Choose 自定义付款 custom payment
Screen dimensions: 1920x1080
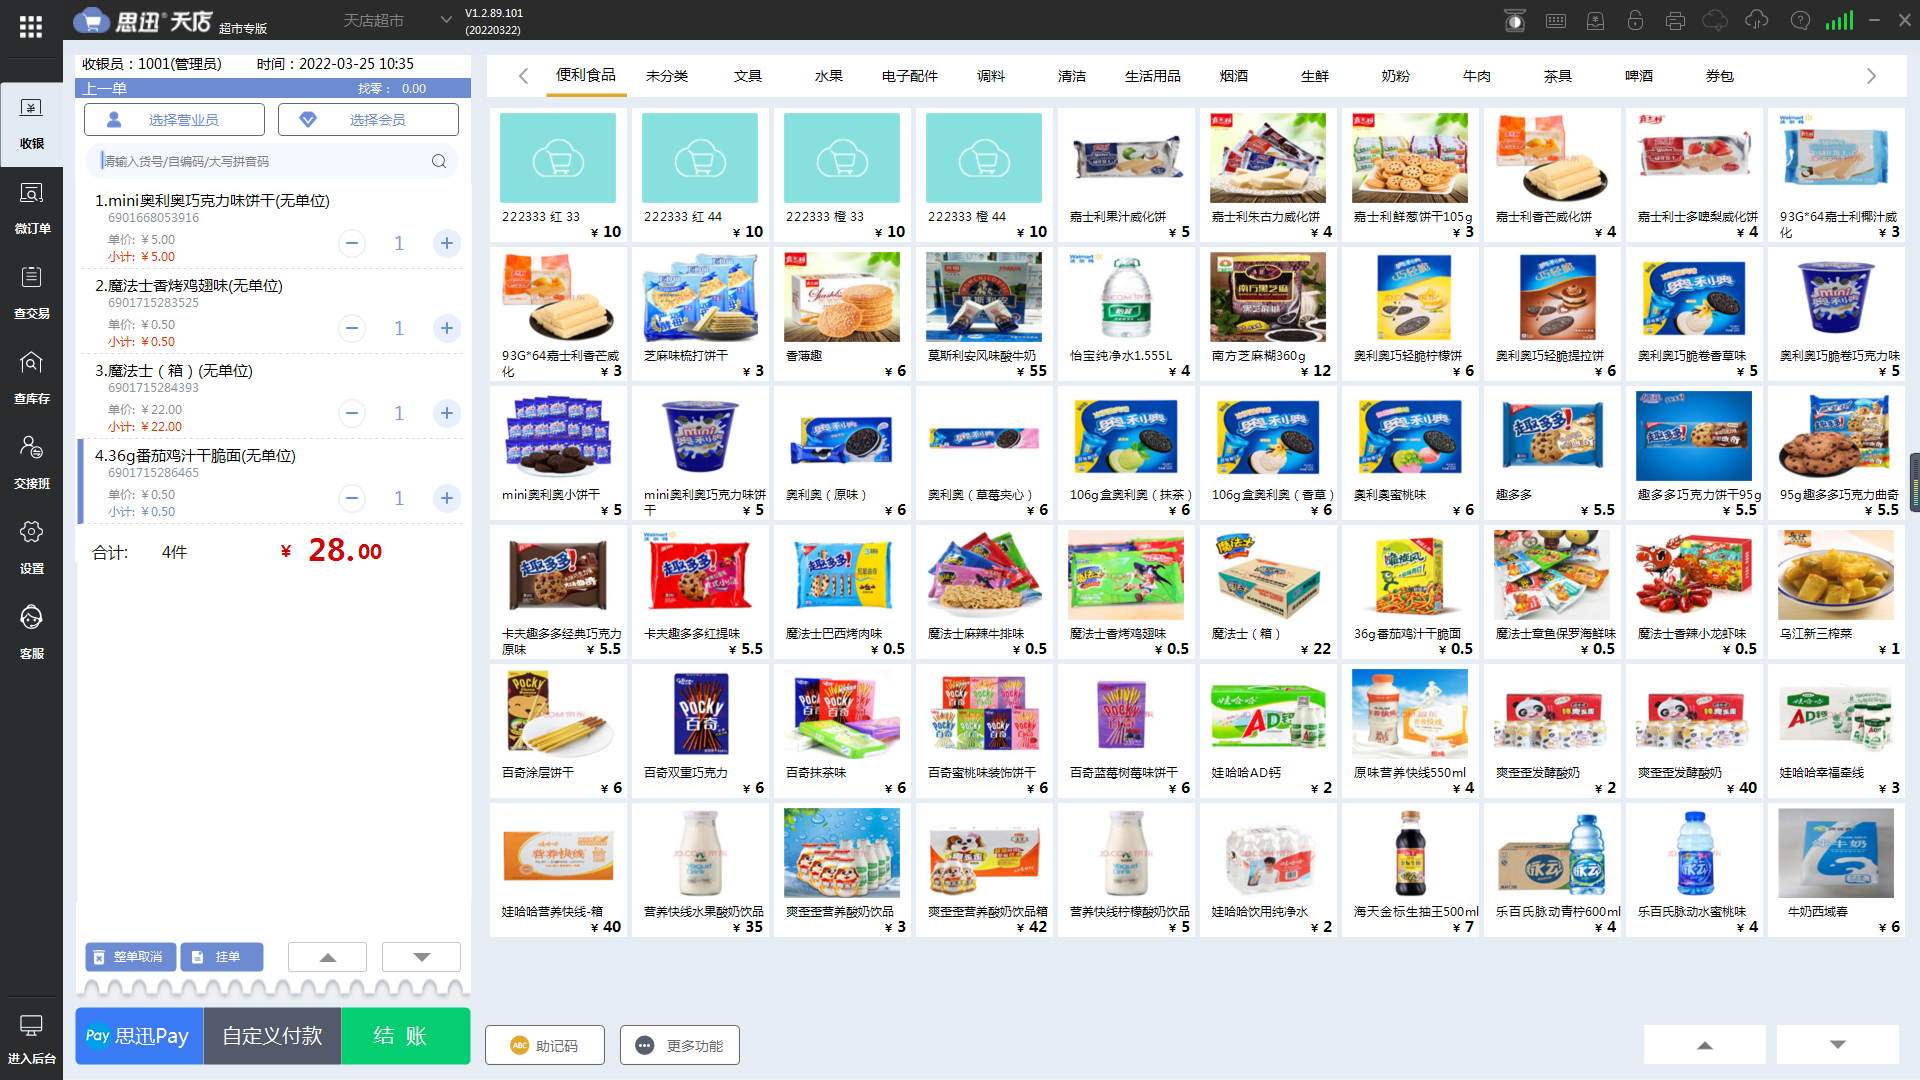coord(272,1036)
